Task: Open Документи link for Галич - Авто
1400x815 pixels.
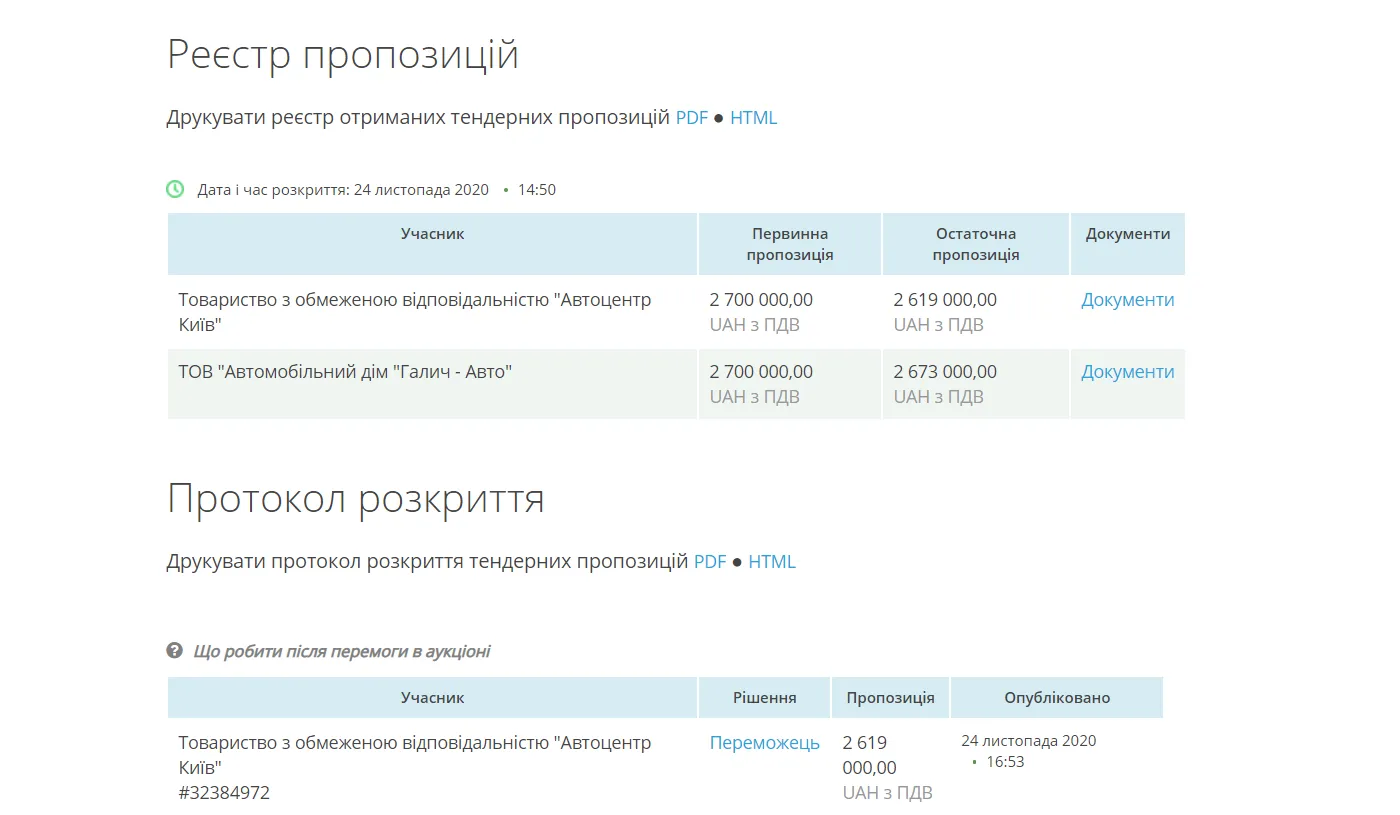Action: 1127,372
